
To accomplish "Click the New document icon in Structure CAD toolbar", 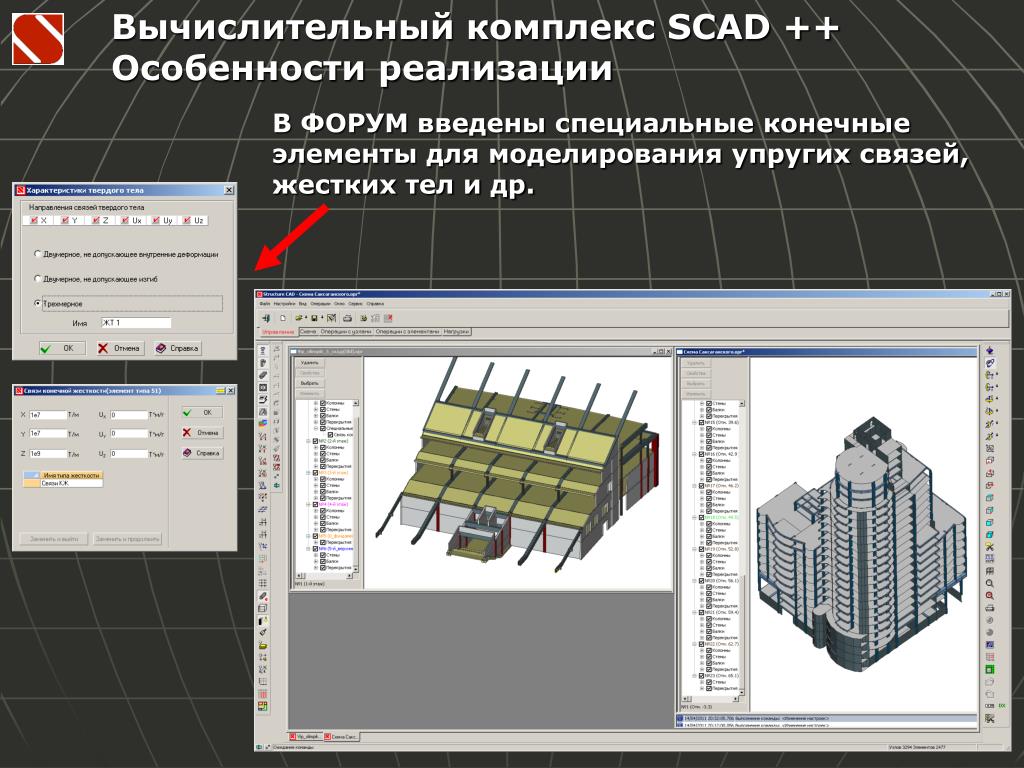I will point(283,318).
